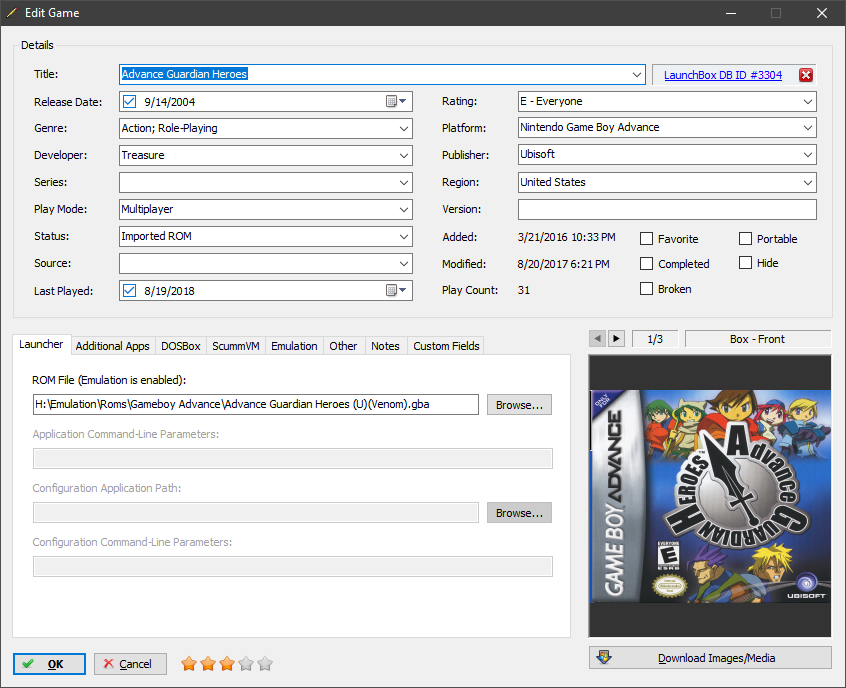Expand the Region dropdown
Viewport: 846px width, 688px height.
pos(808,182)
